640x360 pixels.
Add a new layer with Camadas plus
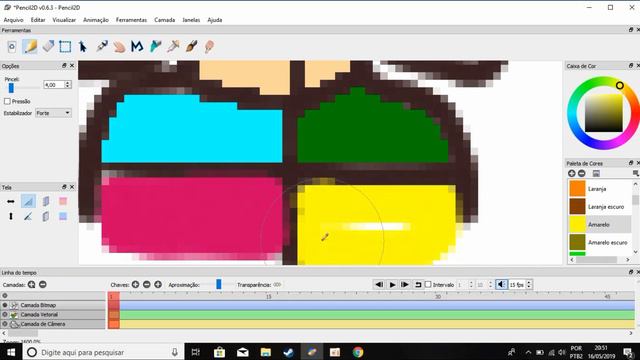coord(31,284)
